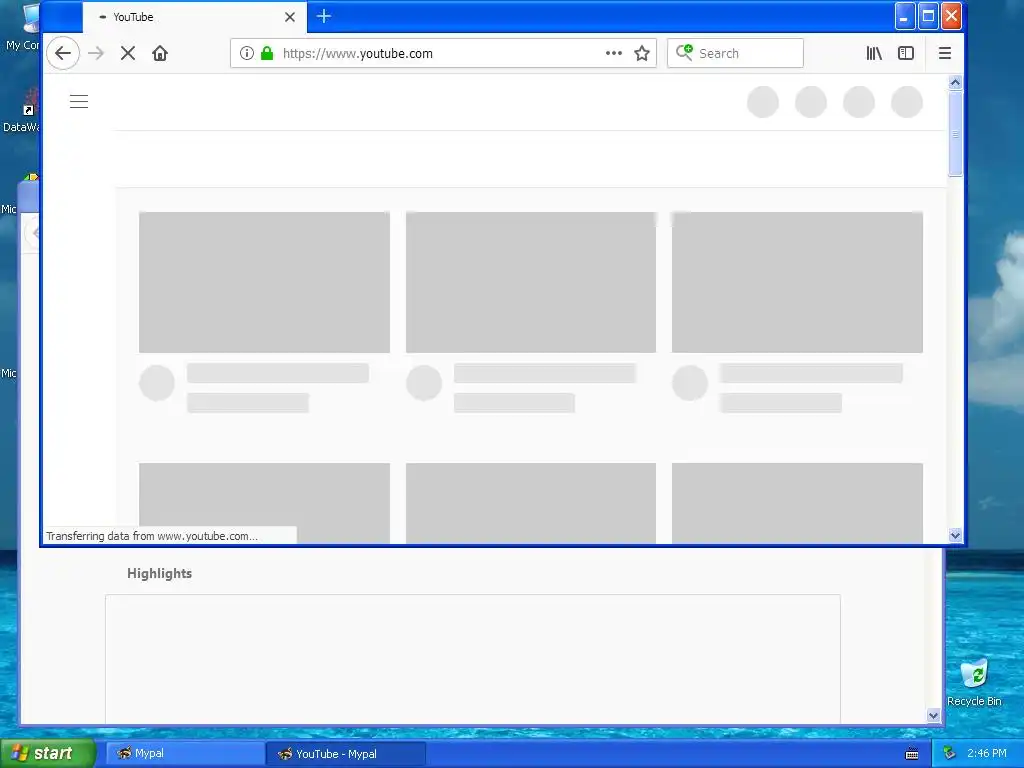Bookmark this page with the star icon
This screenshot has width=1024, height=768.
pyautogui.click(x=642, y=53)
